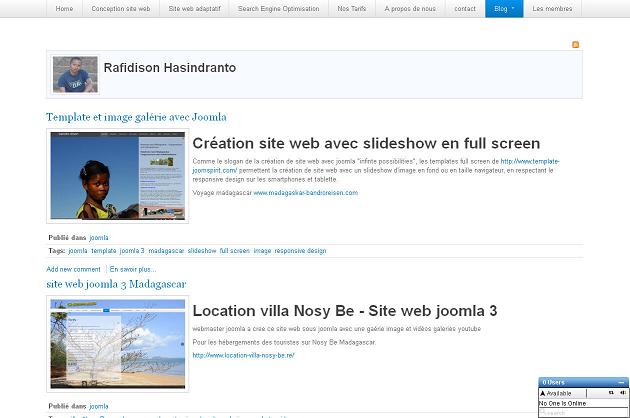630x418 pixels.
Task: Open the Nosy Be villa site thumbnail
Action: pos(117,344)
